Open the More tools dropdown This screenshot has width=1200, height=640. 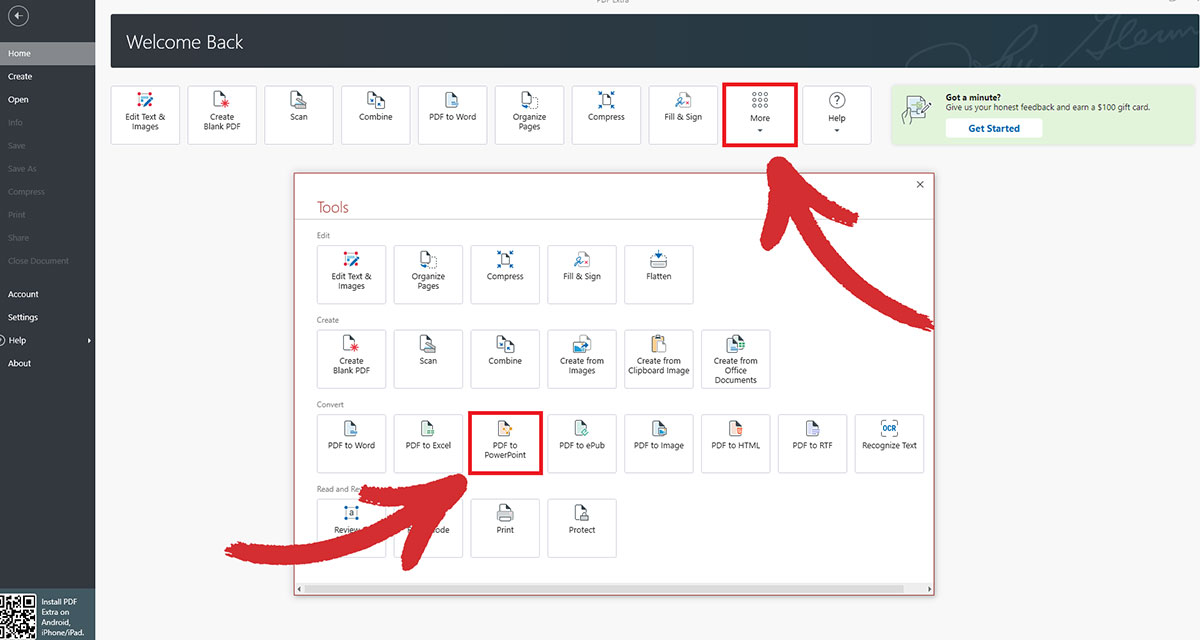(759, 114)
